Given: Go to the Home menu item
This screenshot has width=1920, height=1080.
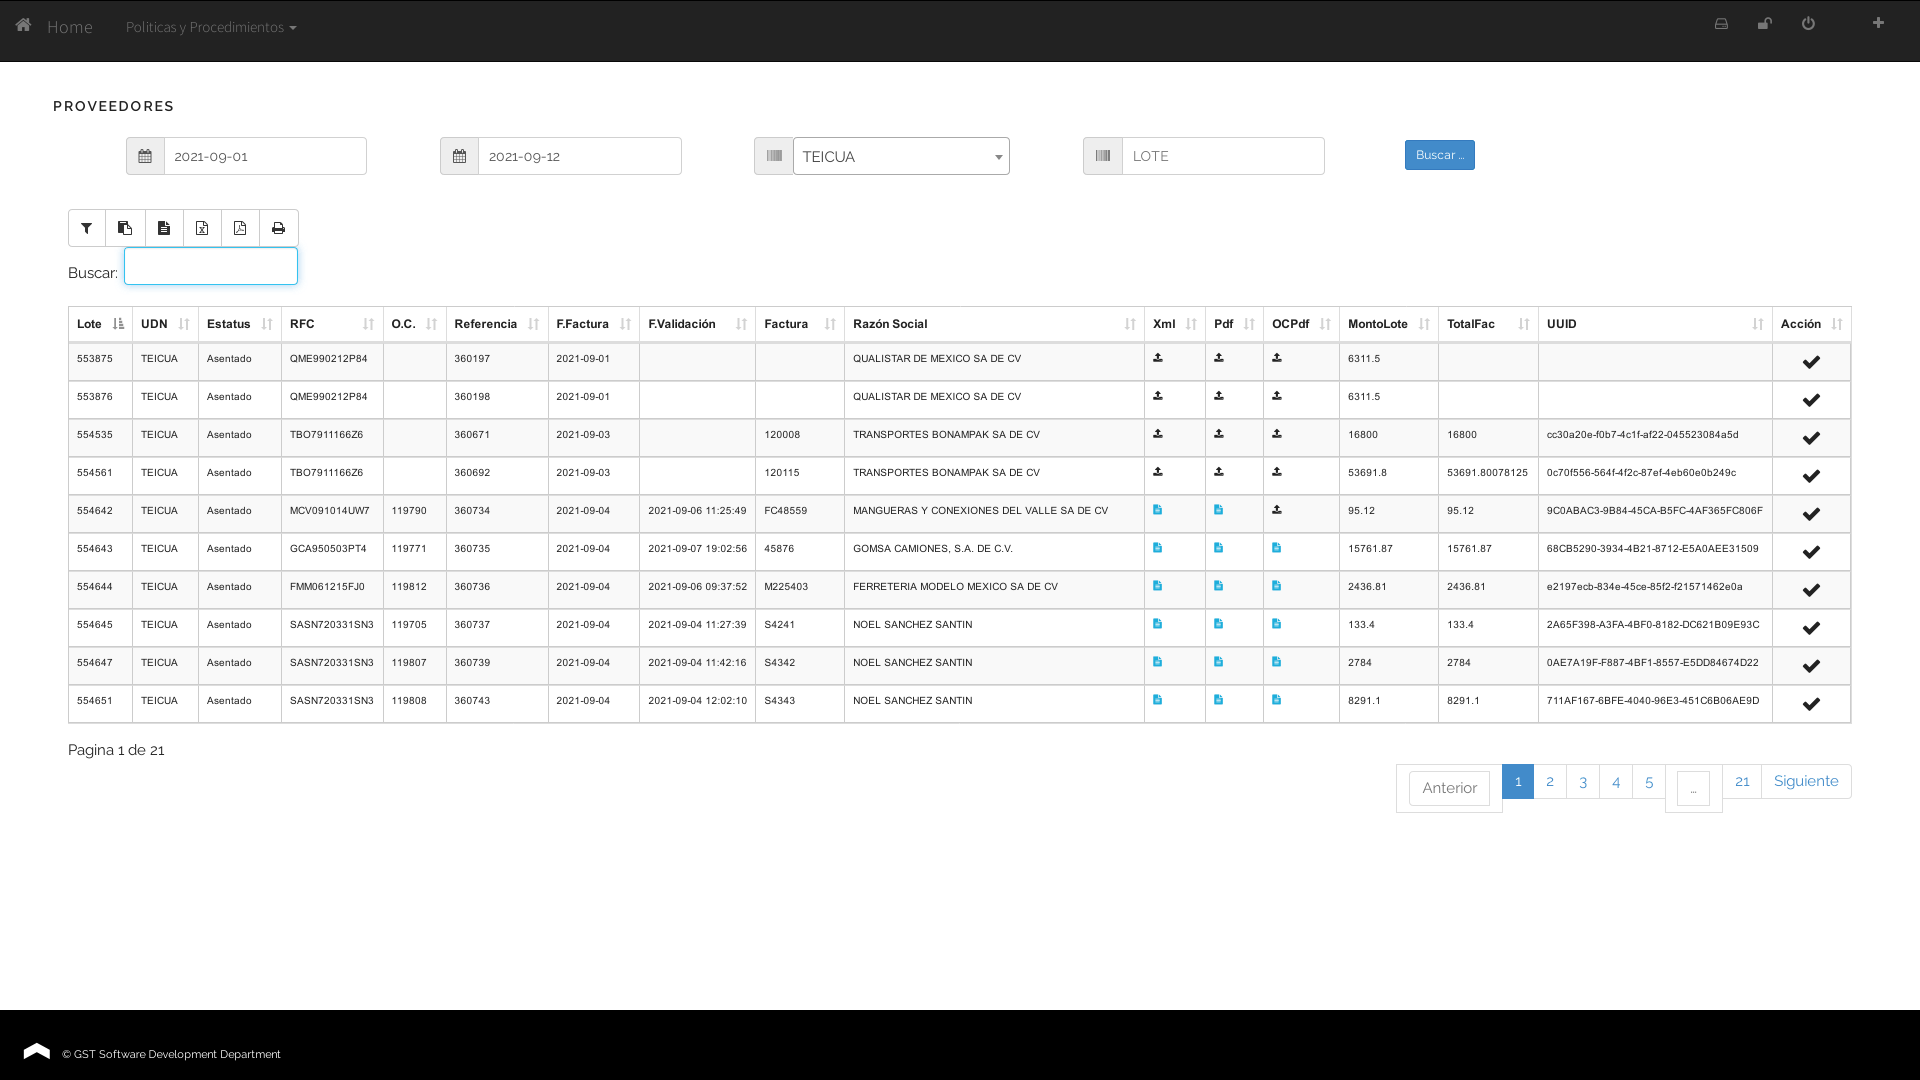Looking at the screenshot, I should pos(69,27).
